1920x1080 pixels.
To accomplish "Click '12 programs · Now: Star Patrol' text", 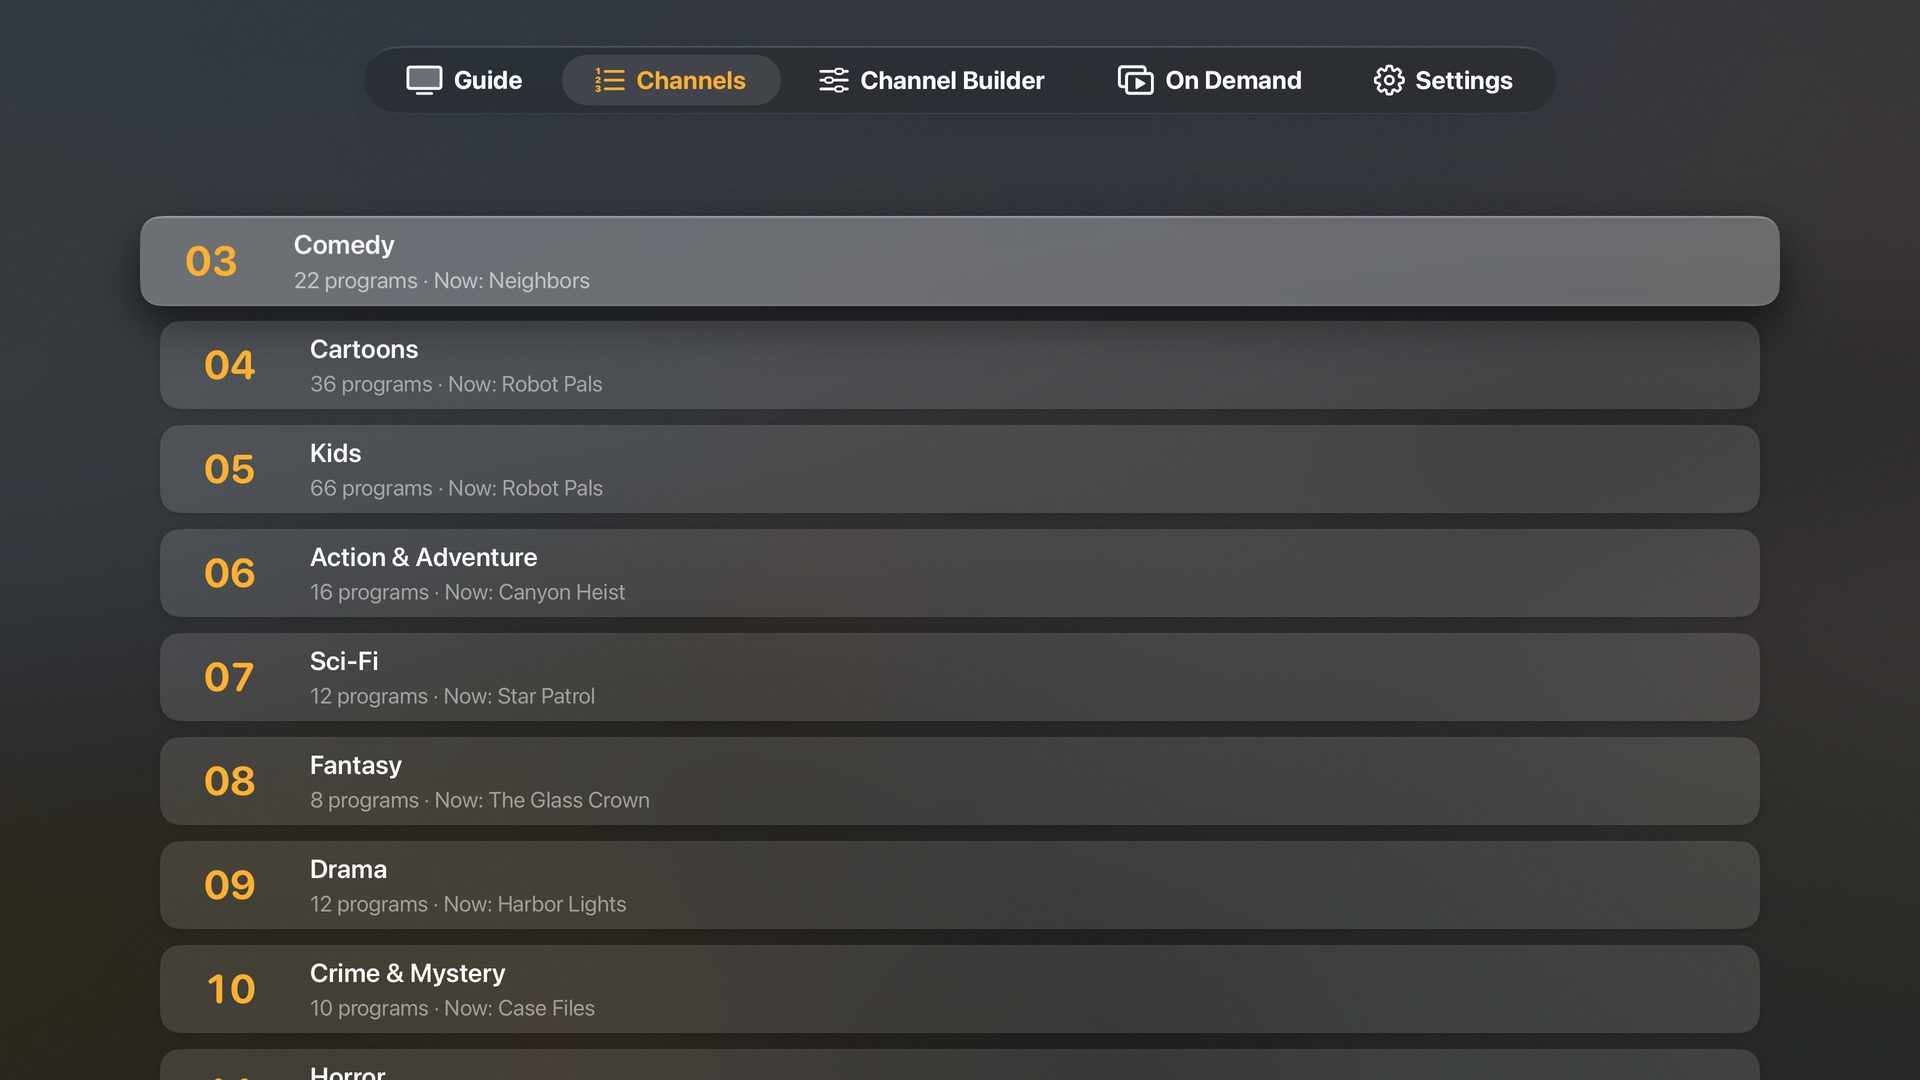I will click(x=452, y=696).
